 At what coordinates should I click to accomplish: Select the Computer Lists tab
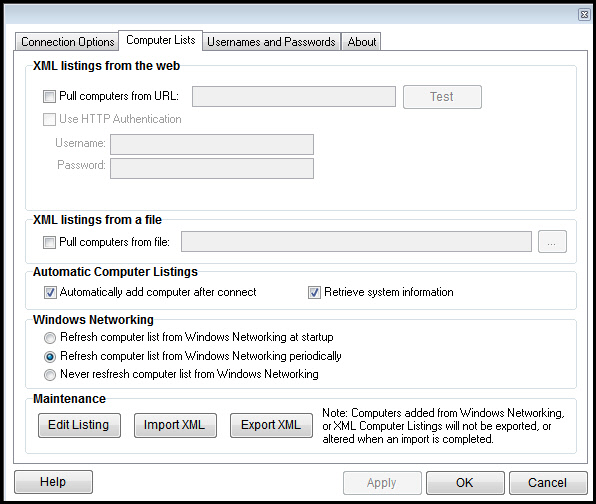point(160,40)
